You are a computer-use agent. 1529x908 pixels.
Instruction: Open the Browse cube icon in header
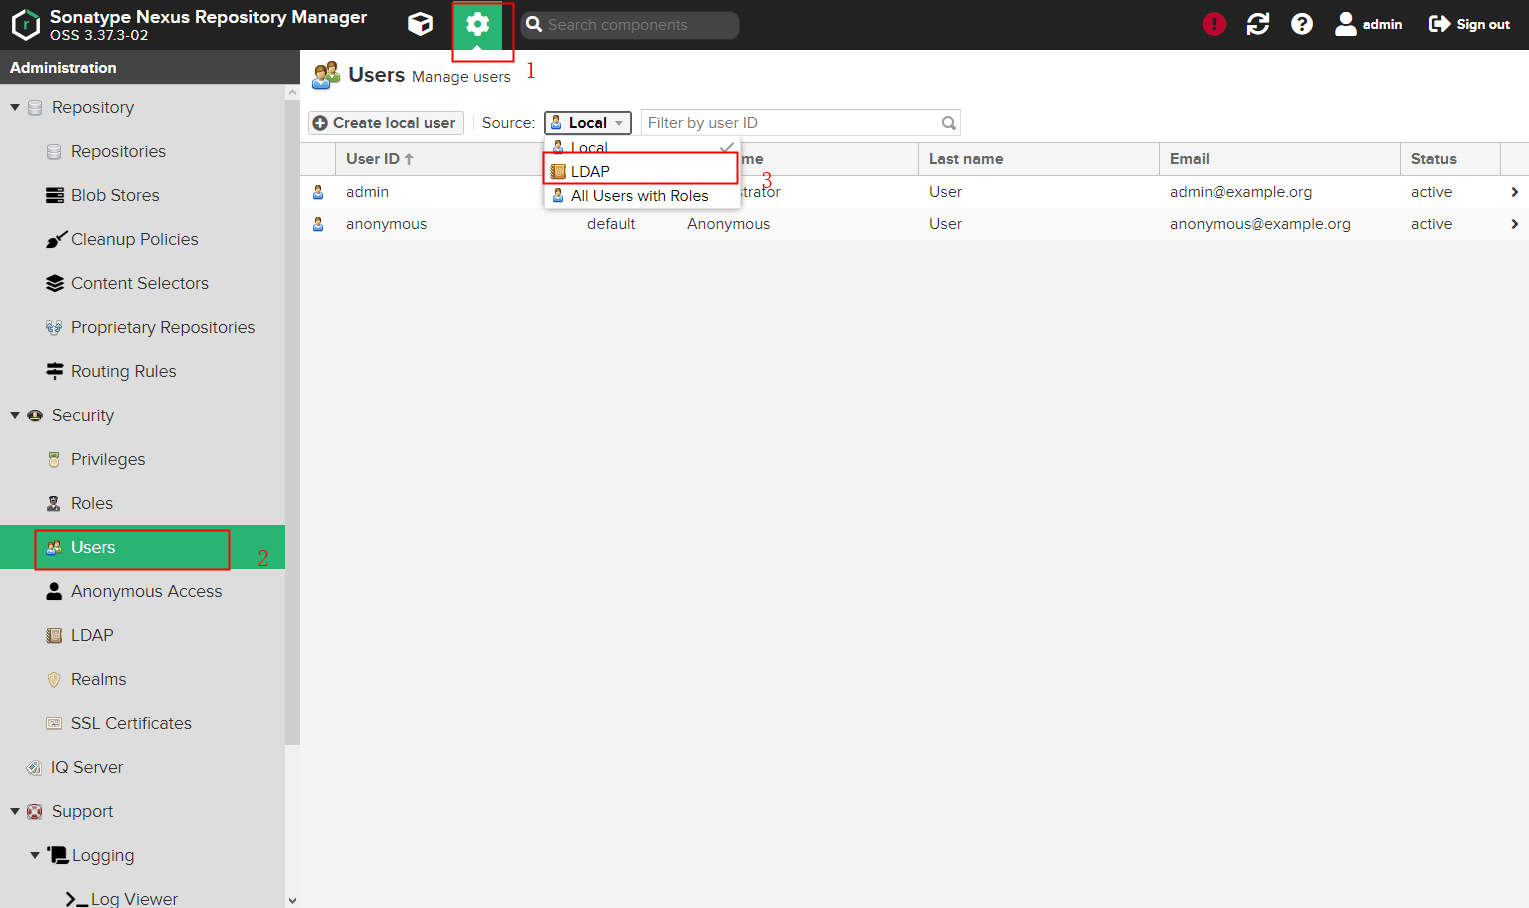[420, 24]
